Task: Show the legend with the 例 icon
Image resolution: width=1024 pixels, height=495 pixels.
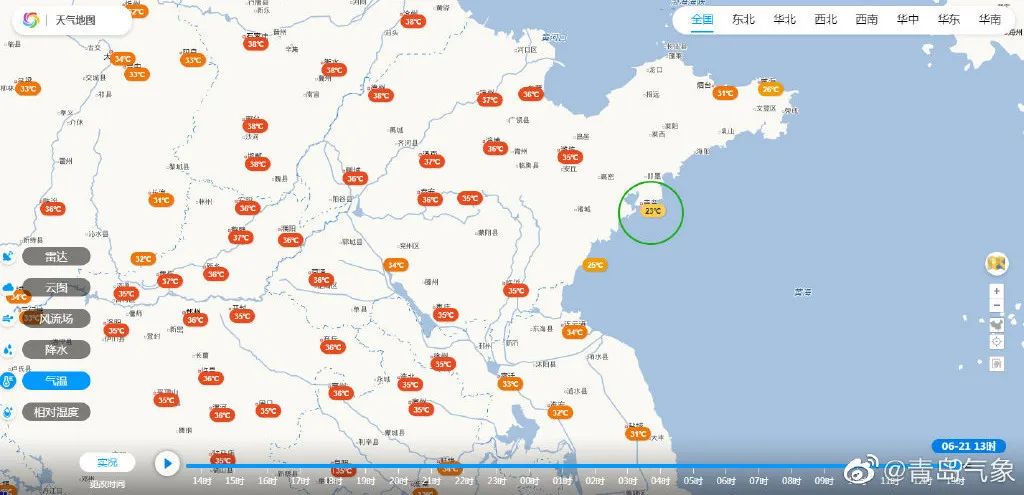Action: click(997, 364)
